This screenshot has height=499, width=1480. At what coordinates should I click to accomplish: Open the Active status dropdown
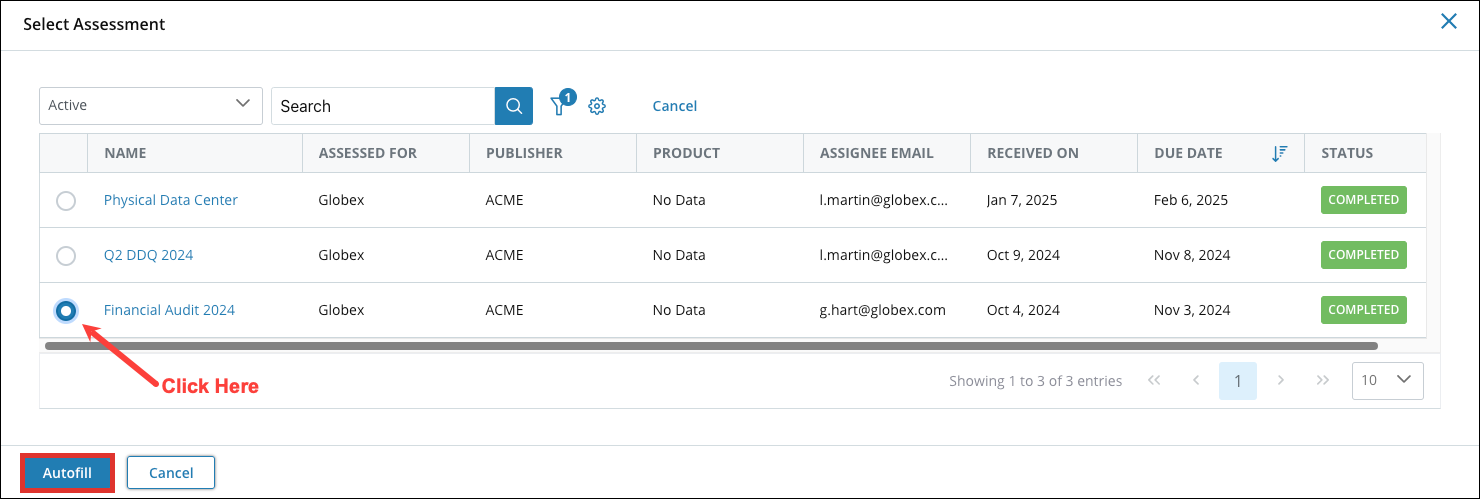tap(151, 106)
